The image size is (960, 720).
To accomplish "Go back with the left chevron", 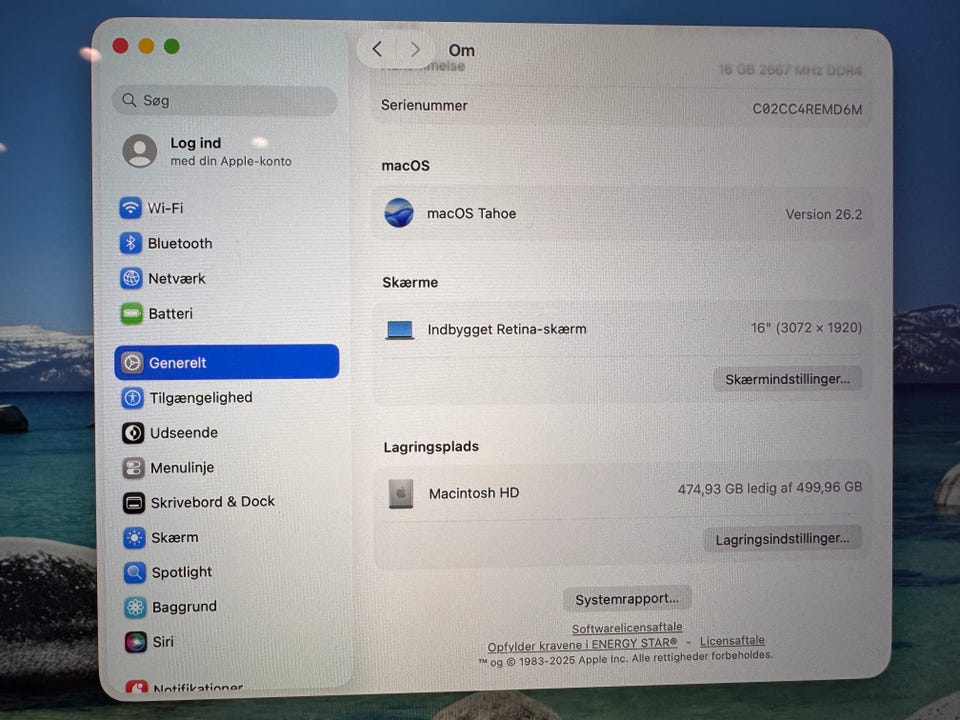I will pyautogui.click(x=377, y=49).
